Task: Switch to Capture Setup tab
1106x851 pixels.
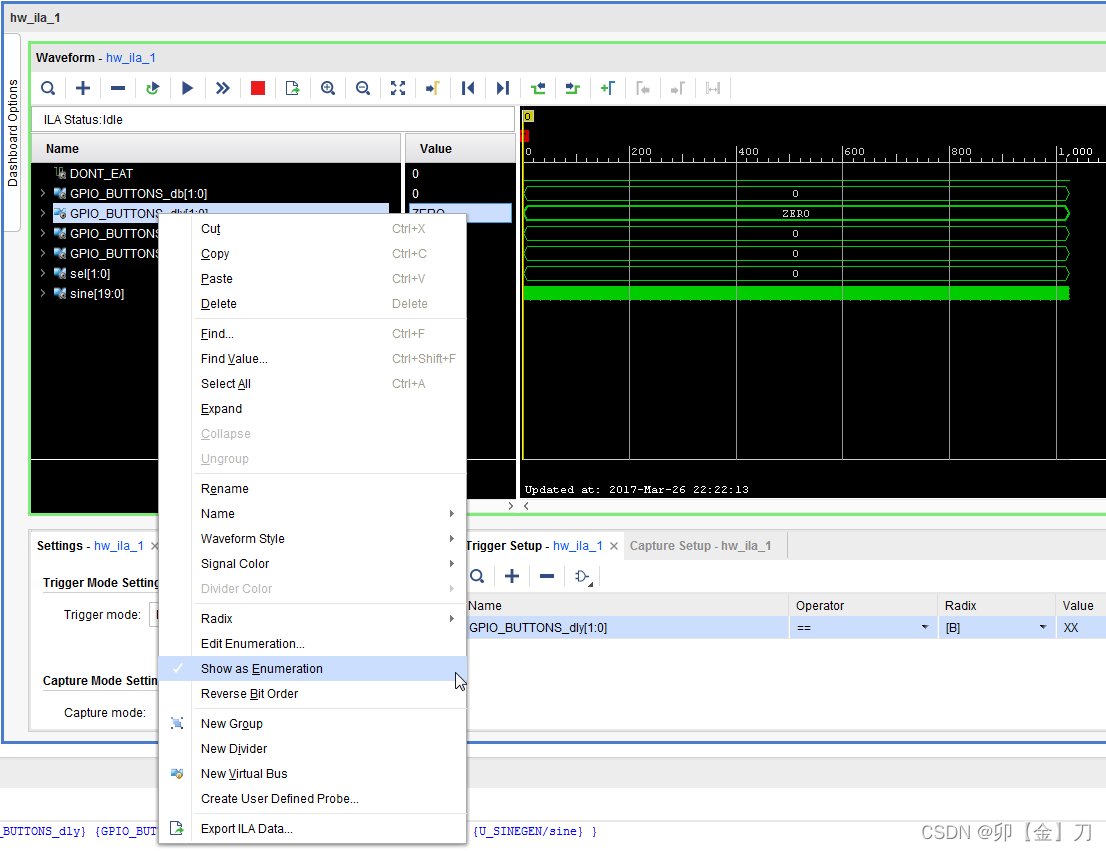Action: tap(700, 546)
